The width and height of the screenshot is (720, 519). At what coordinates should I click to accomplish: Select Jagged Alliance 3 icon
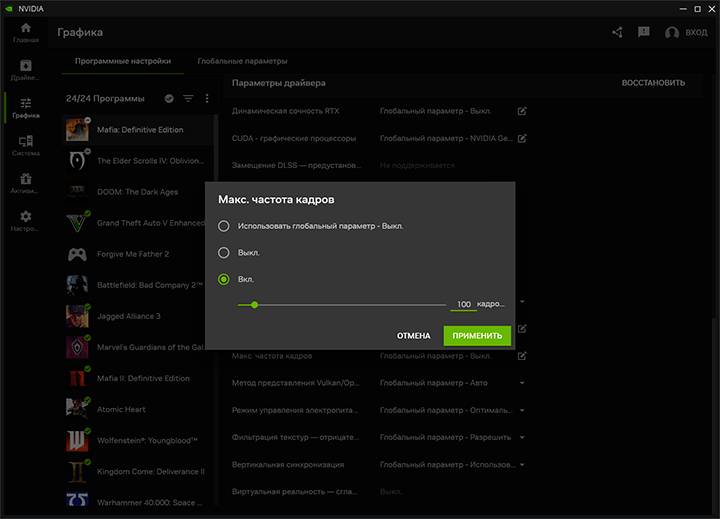tap(77, 316)
